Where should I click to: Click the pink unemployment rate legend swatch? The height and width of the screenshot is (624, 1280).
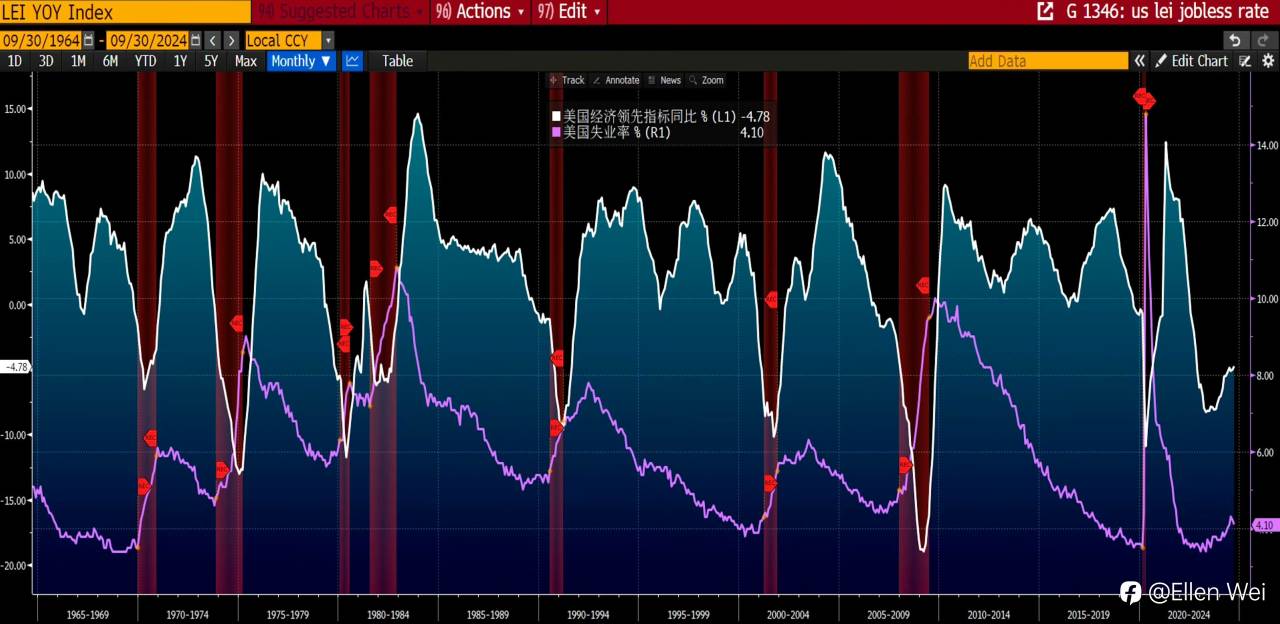tap(556, 132)
